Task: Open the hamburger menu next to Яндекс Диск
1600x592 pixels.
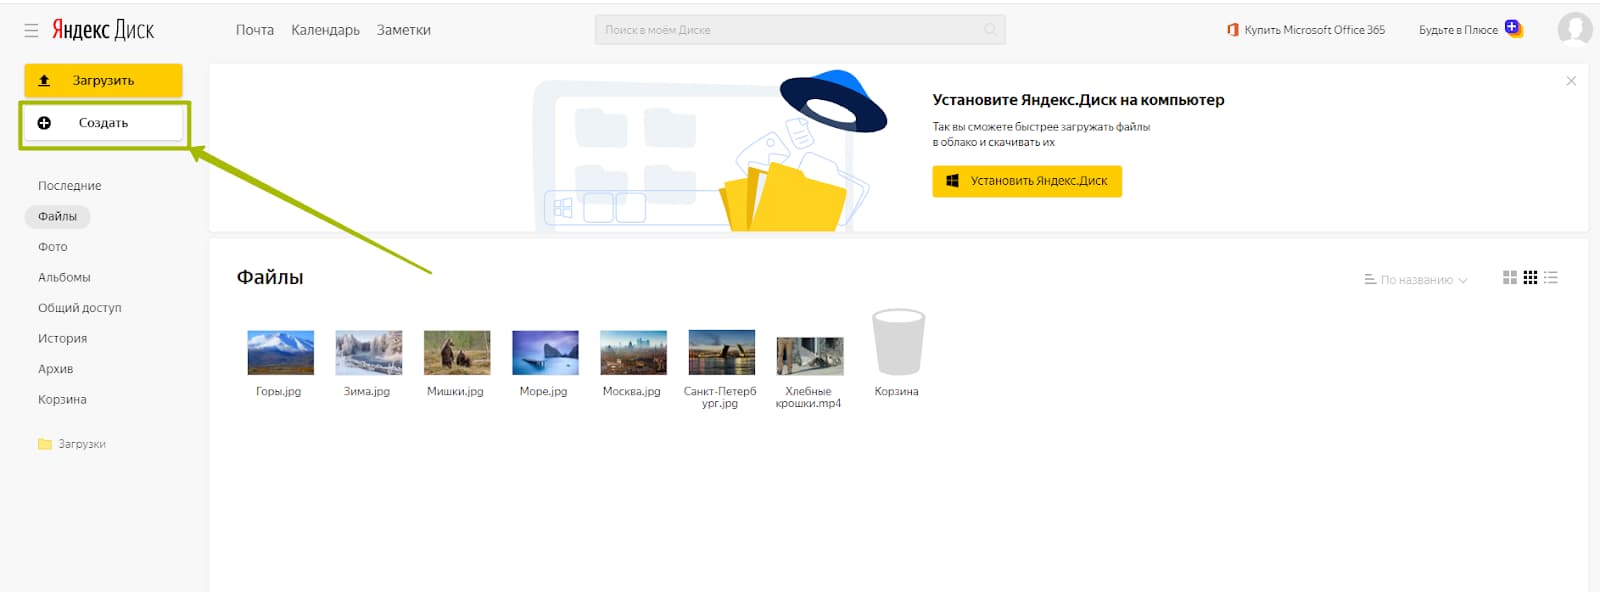Action: (x=31, y=31)
